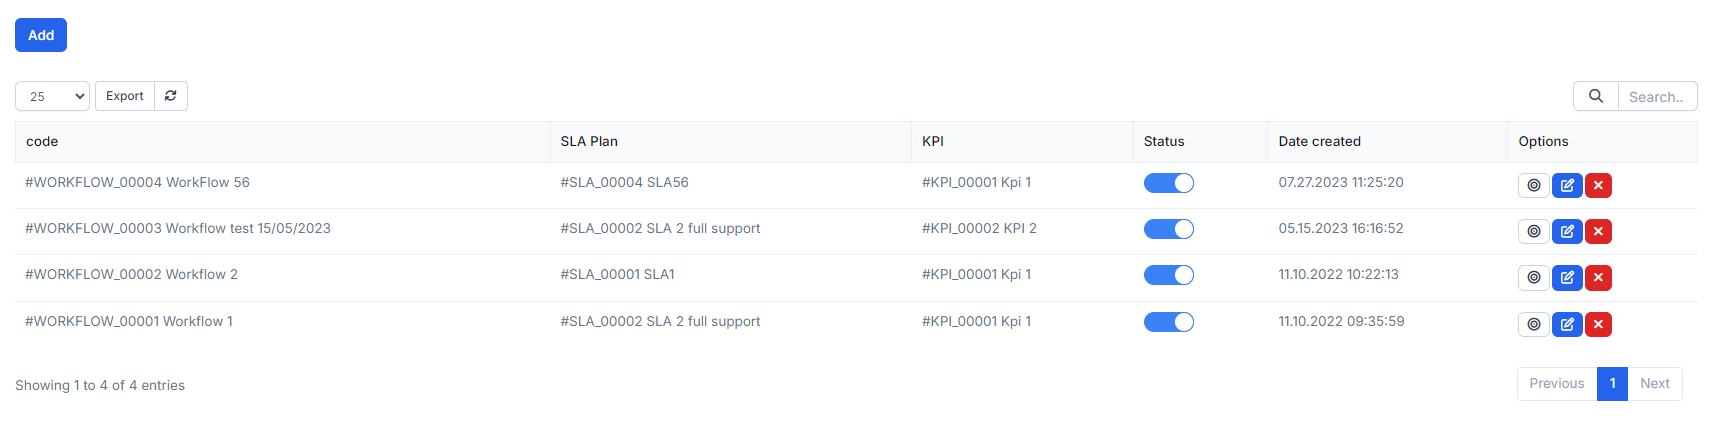Screen dimensions: 1714x421
Task: Click the Export button
Action: tap(125, 96)
